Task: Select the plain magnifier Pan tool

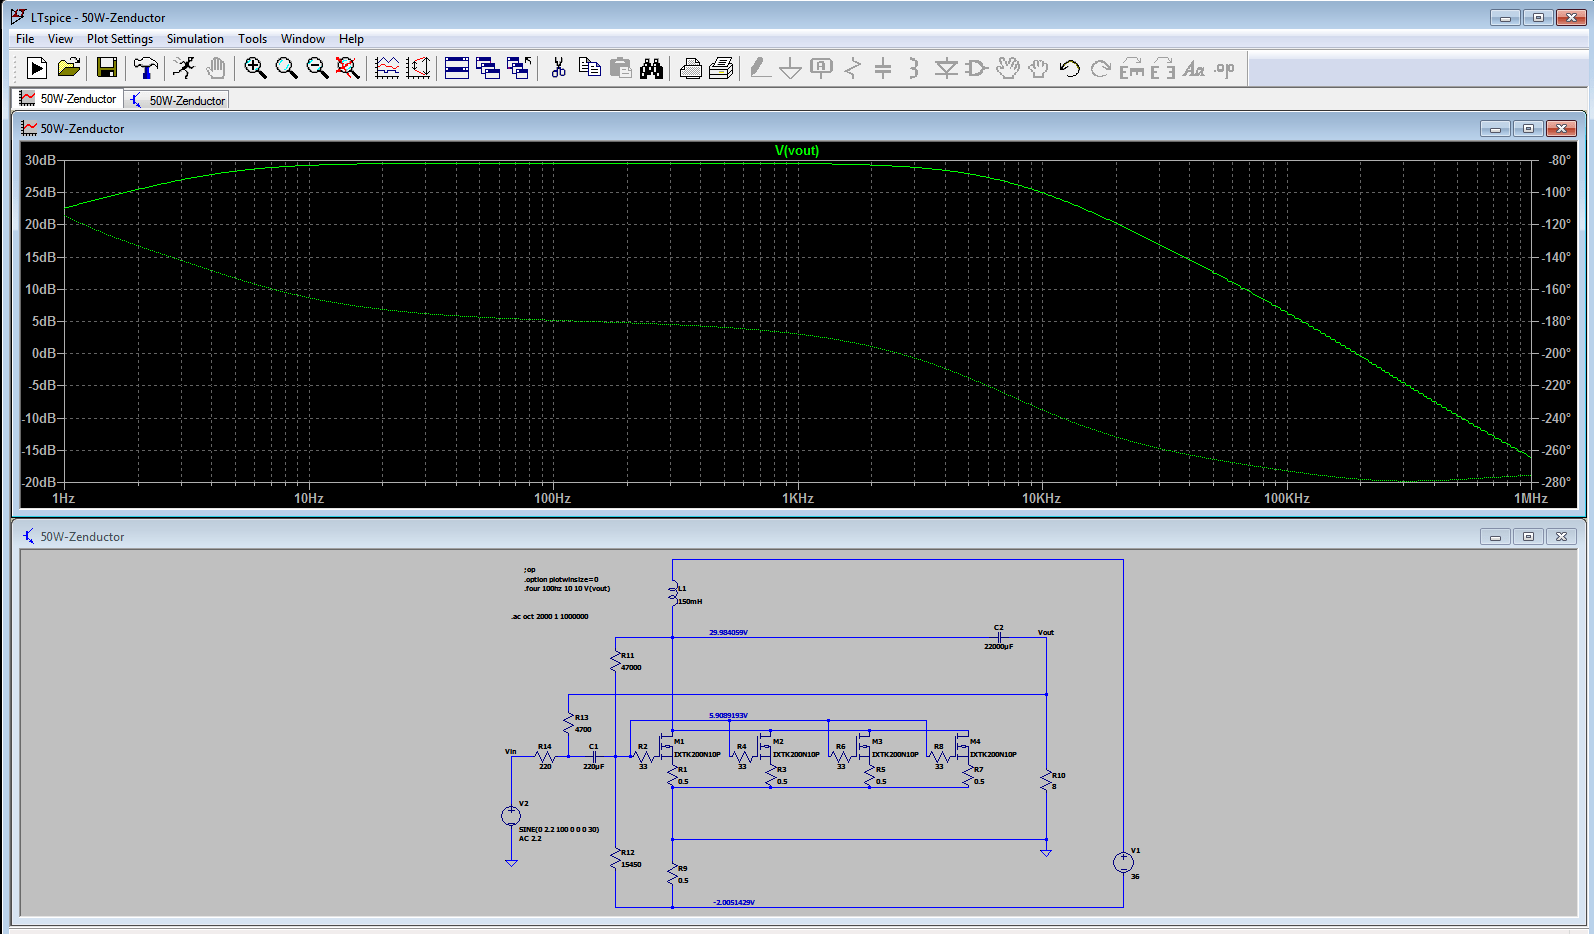Action: (x=286, y=68)
